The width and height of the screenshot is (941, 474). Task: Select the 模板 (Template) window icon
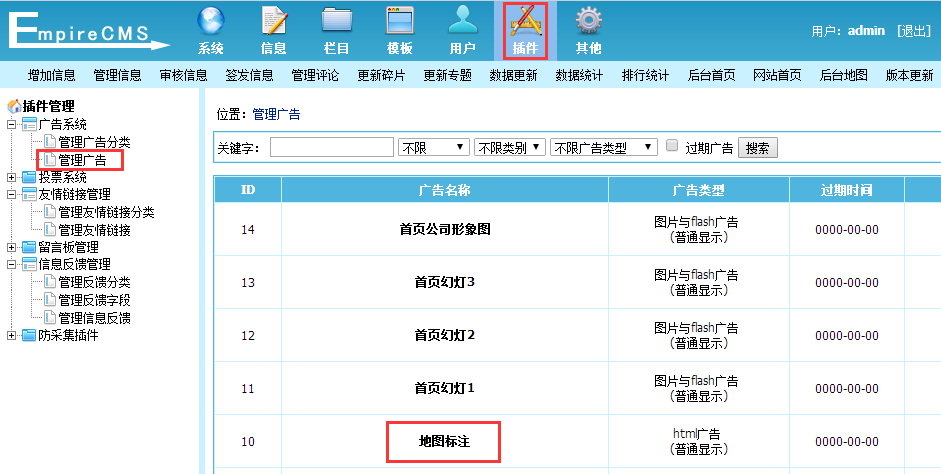pyautogui.click(x=400, y=21)
